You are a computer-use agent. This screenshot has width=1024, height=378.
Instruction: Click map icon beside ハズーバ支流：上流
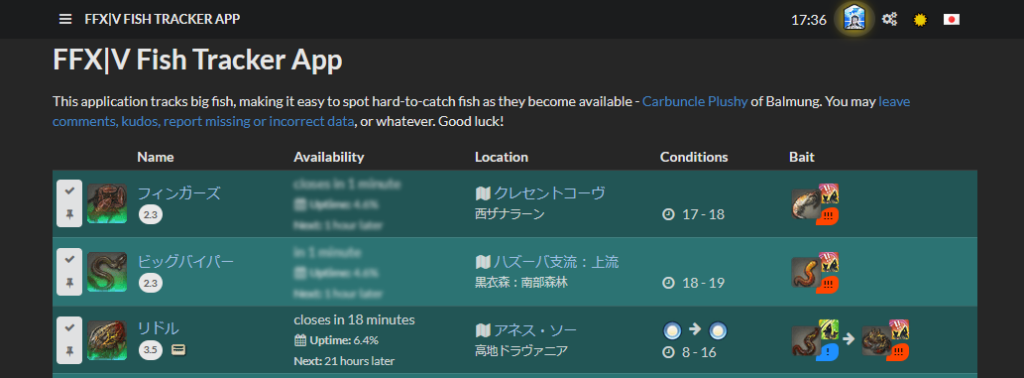pos(483,263)
